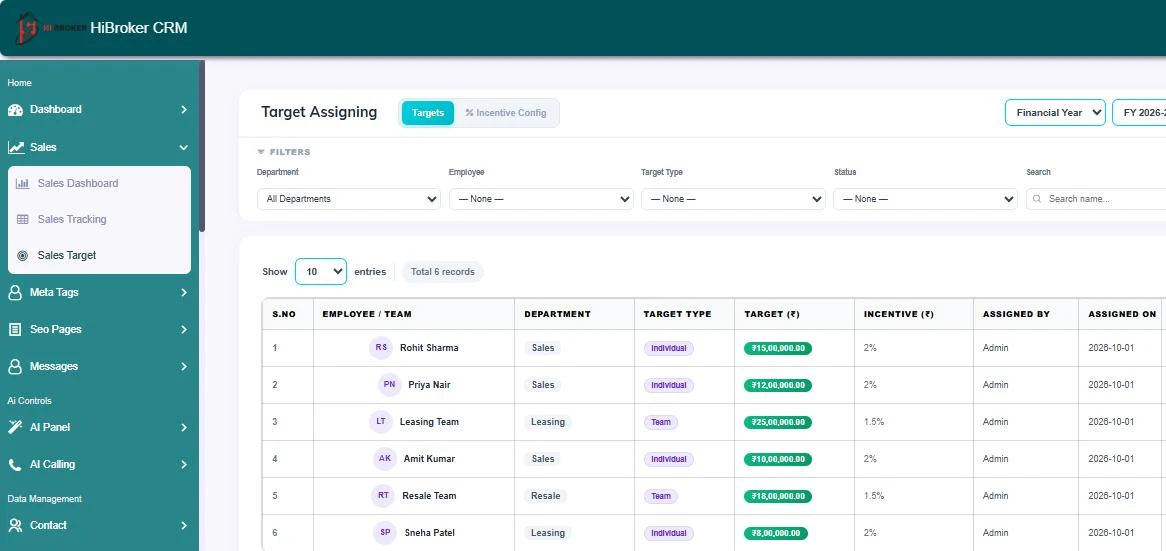1166x551 pixels.
Task: Click the Seo Pages document icon
Action: click(15, 329)
